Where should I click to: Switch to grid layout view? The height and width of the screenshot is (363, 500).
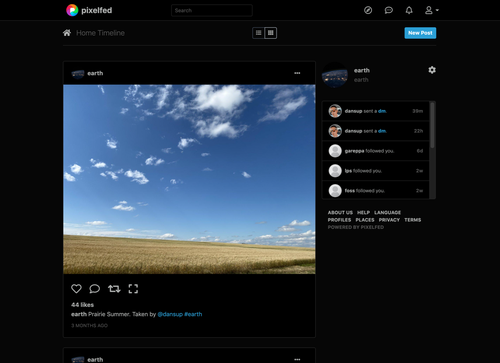[271, 33]
